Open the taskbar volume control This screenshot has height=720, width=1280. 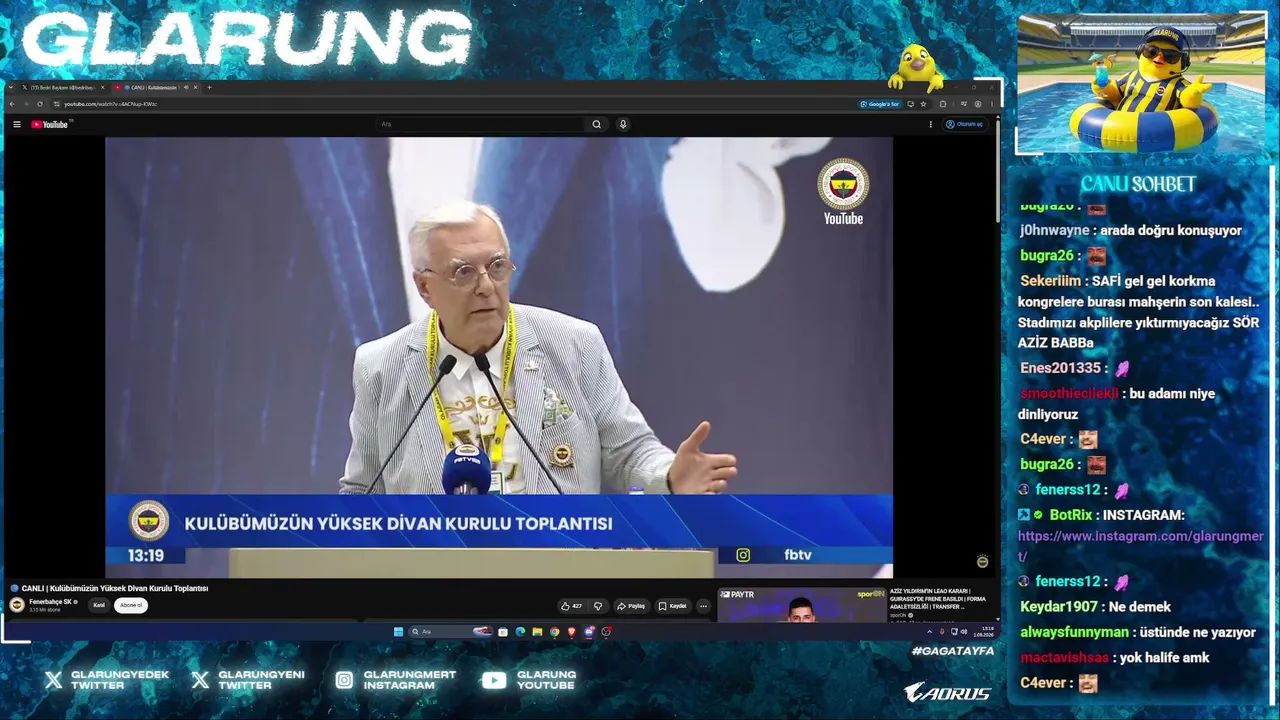964,632
